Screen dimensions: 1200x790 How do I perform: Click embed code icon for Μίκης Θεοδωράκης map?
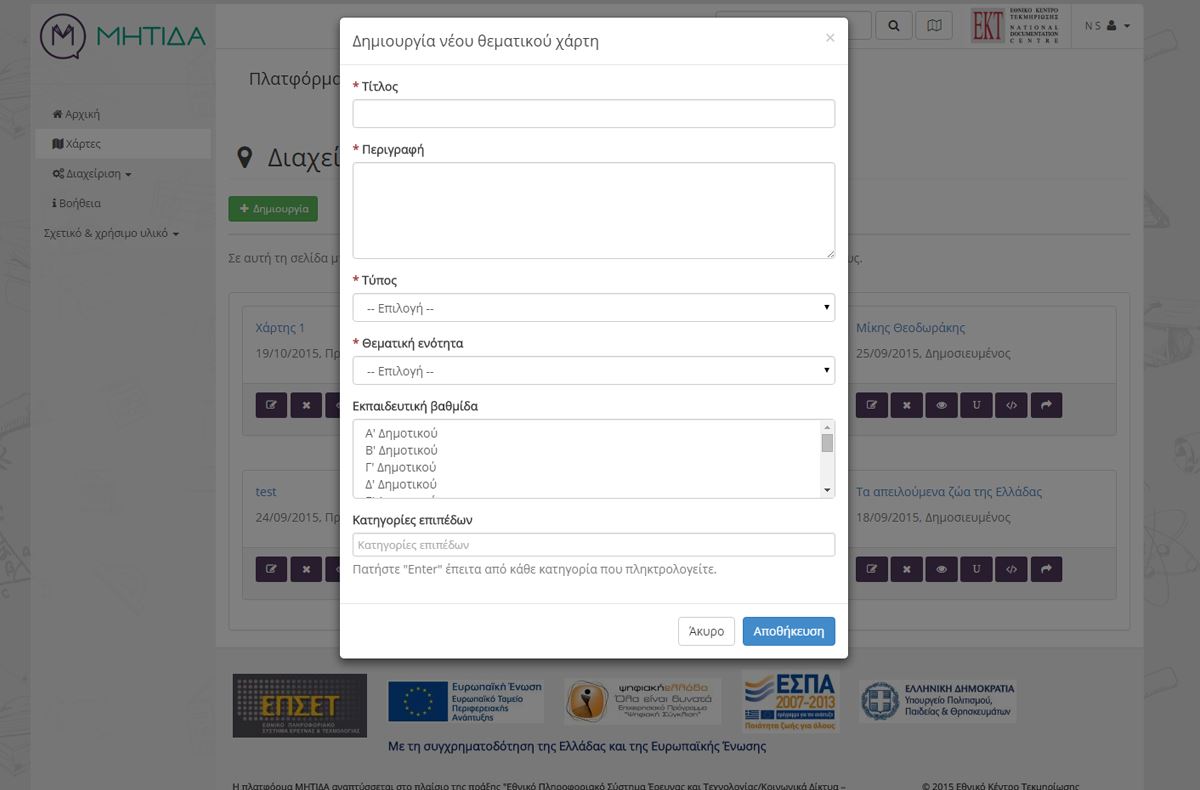(1011, 405)
